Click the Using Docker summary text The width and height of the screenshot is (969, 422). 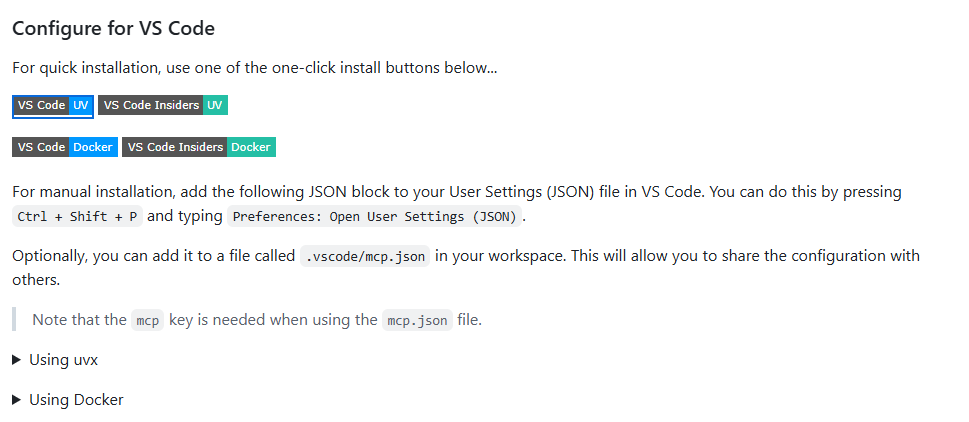click(x=76, y=400)
